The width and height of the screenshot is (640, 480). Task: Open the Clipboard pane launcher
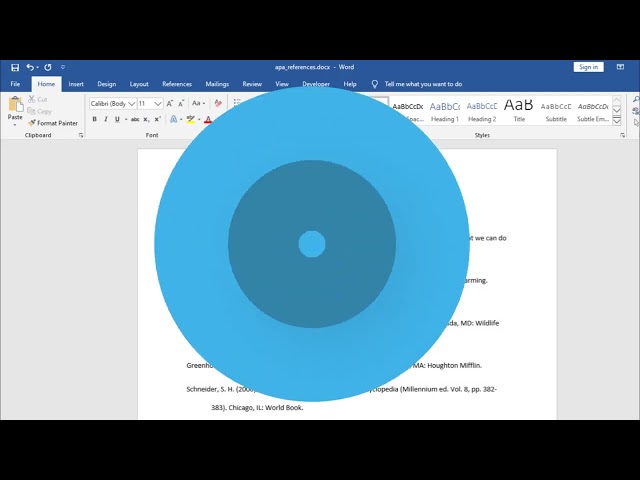81,135
